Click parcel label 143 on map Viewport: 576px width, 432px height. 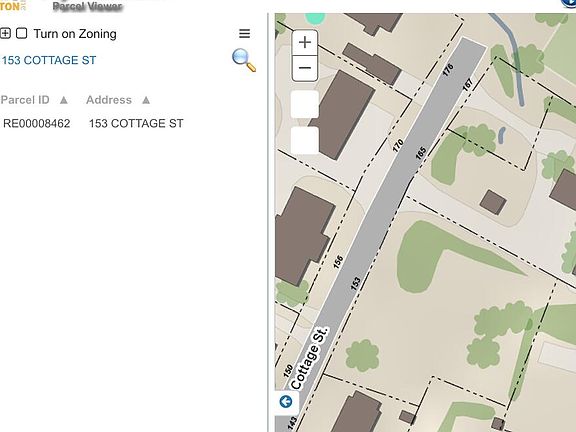tap(292, 423)
